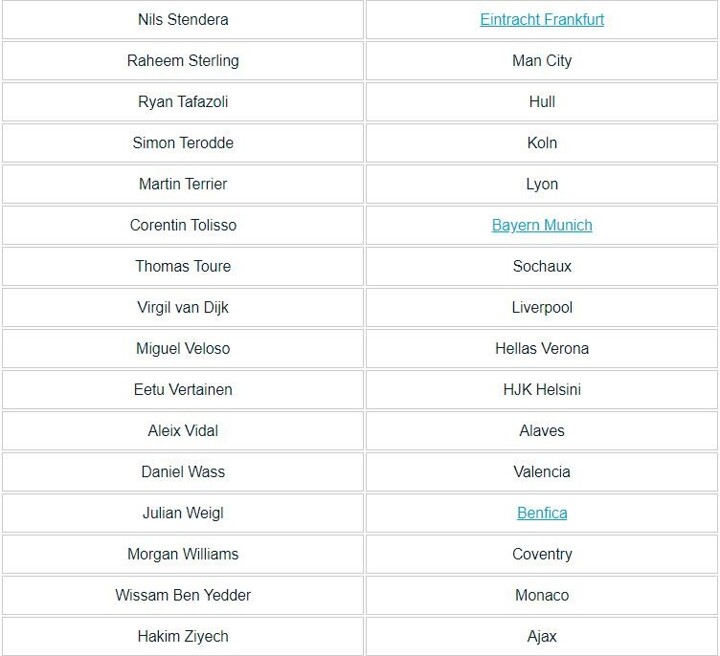Image resolution: width=720 pixels, height=656 pixels.
Task: Select the Man City cell
Action: coord(541,60)
